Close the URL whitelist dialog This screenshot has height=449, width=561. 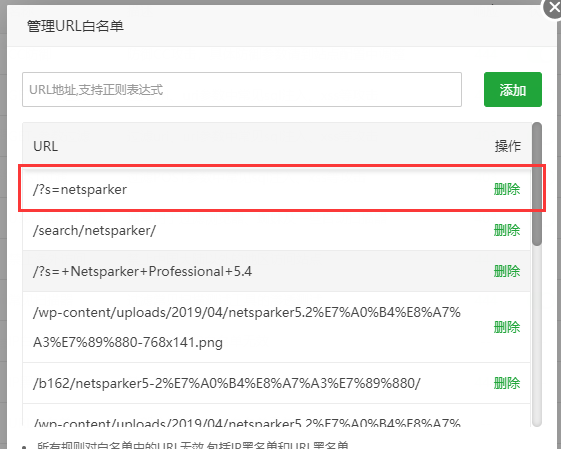tap(553, 7)
